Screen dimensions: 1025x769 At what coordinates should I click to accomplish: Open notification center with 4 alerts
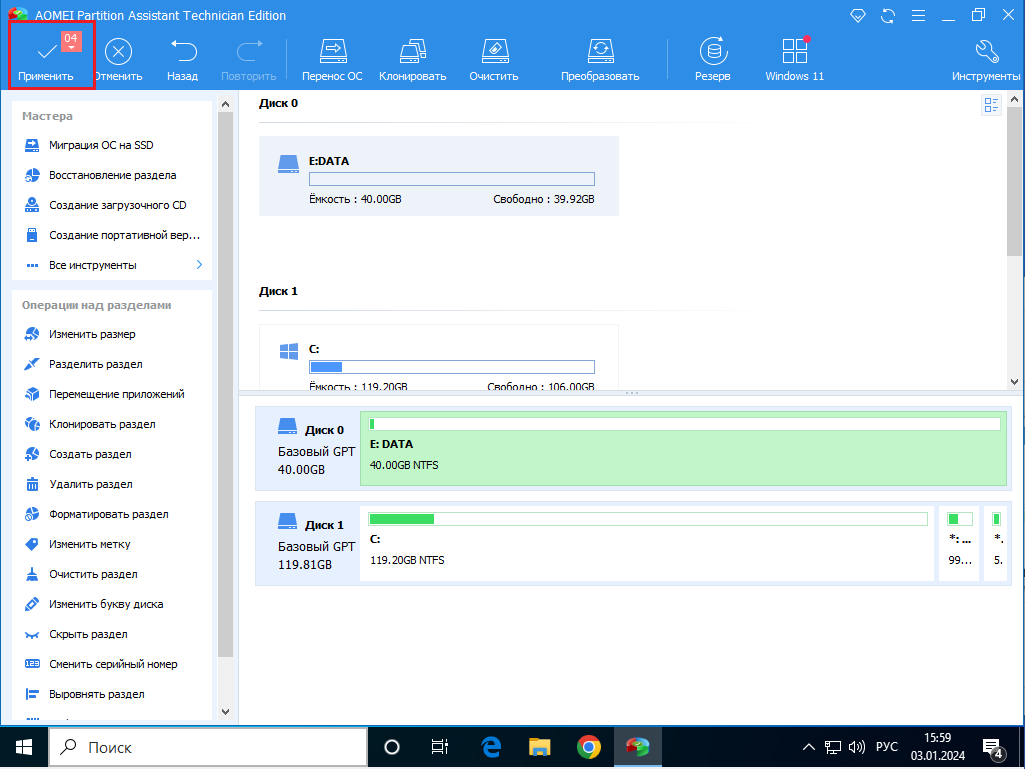(992, 747)
